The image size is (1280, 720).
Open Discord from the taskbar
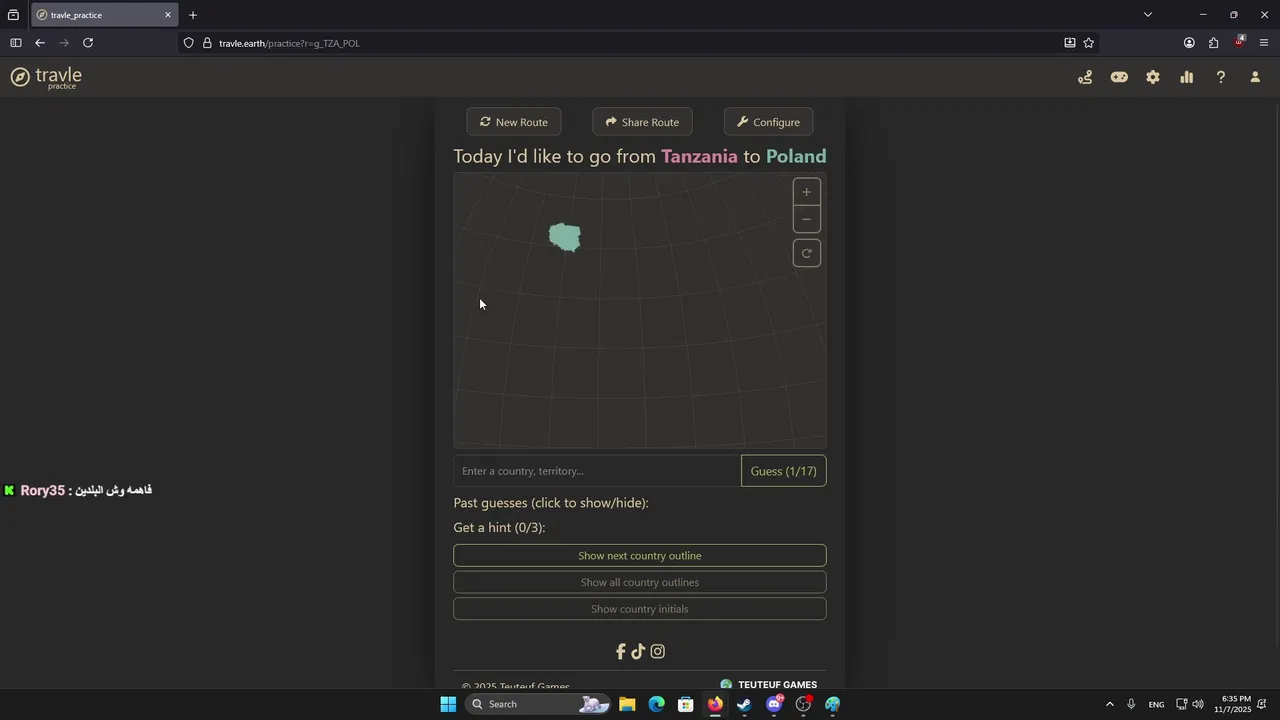pos(774,704)
